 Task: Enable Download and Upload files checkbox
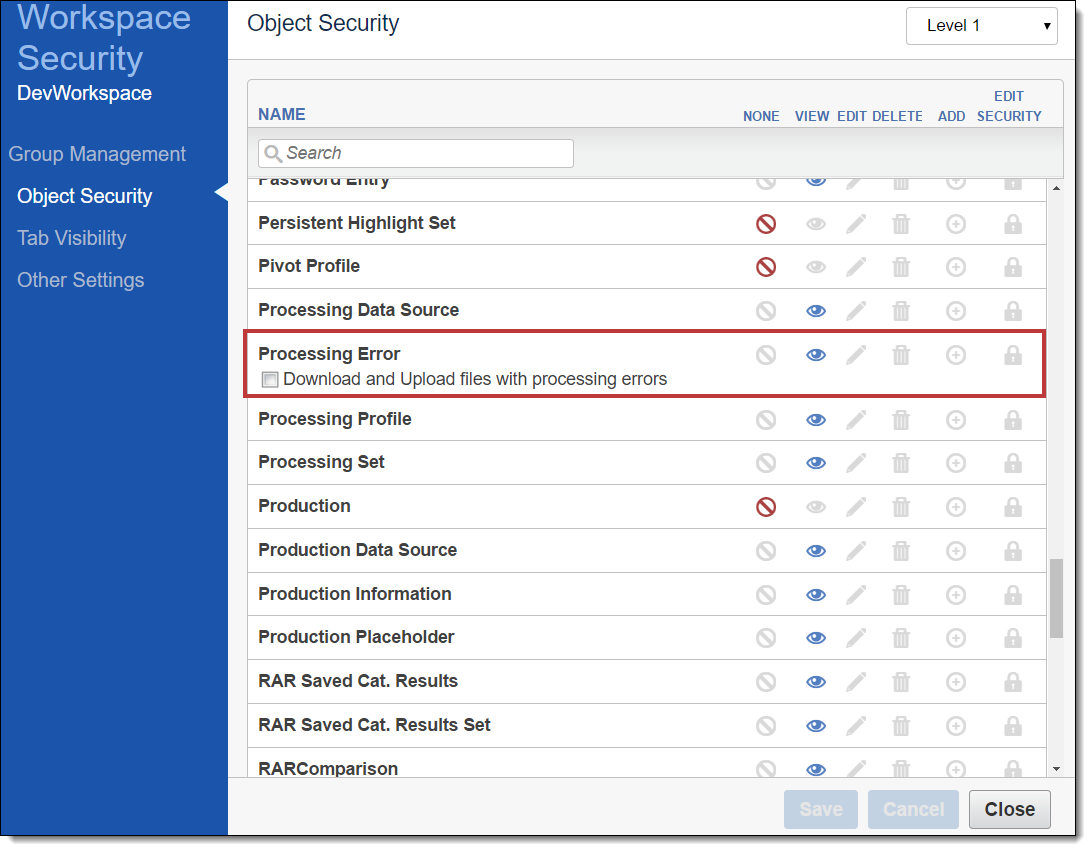[x=270, y=380]
